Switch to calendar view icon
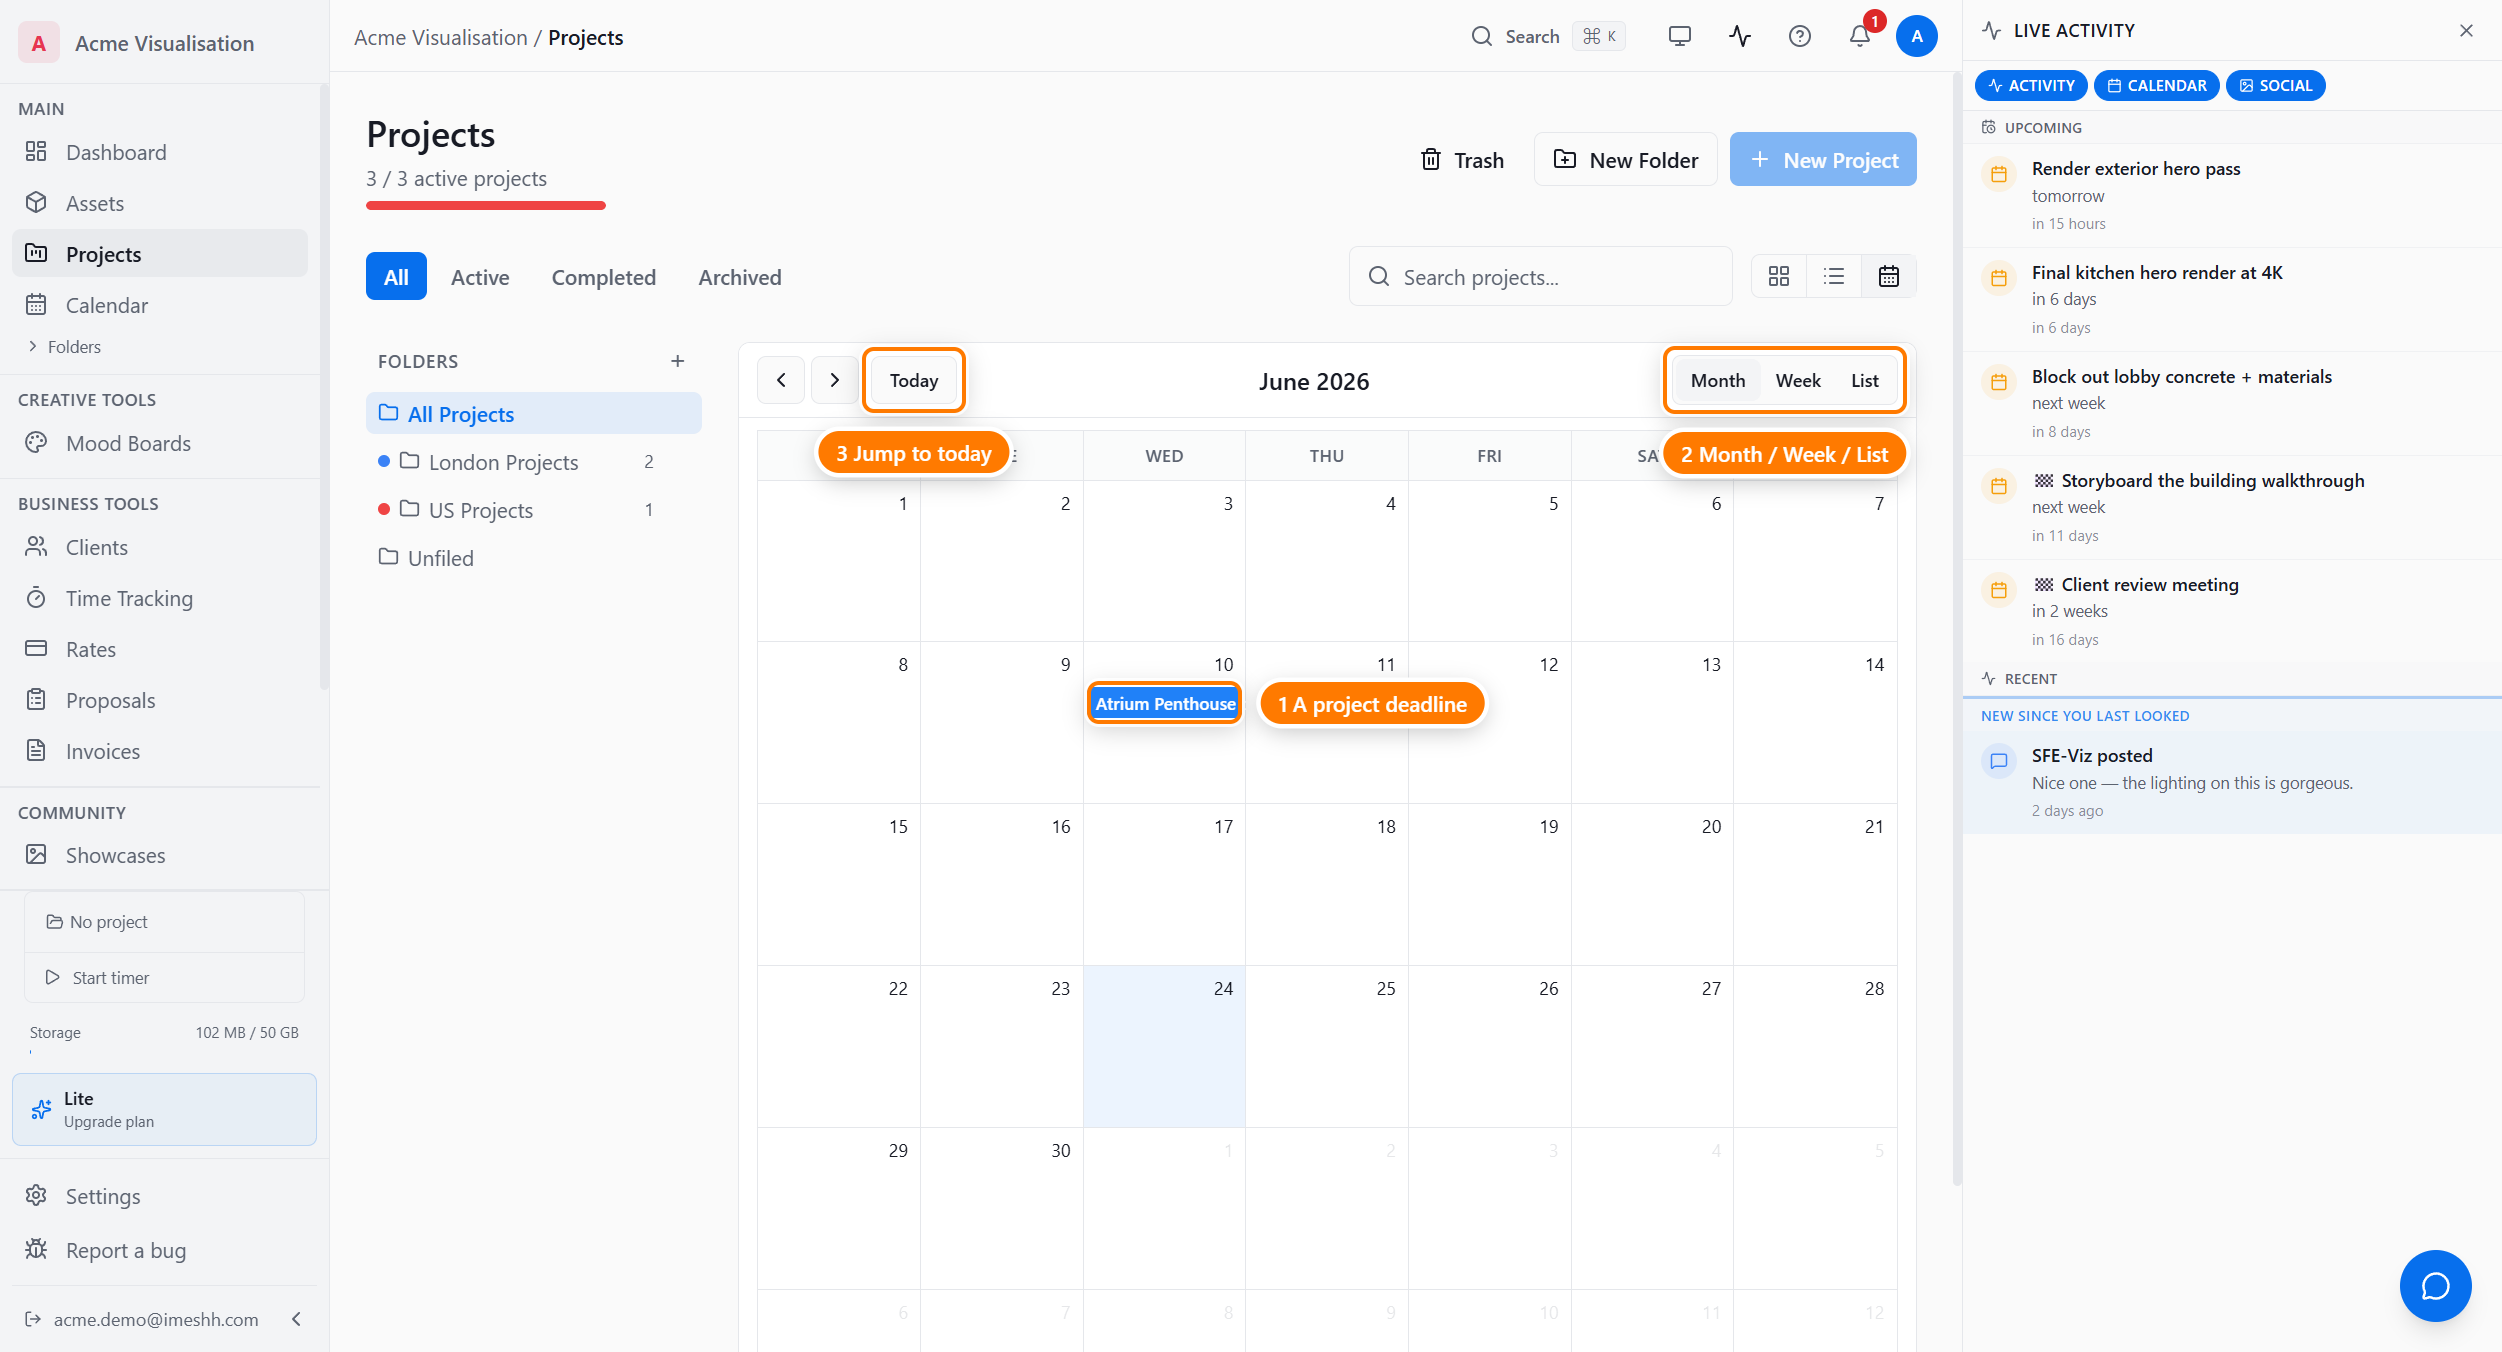Screen dimensions: 2502x1352 click(x=1889, y=276)
